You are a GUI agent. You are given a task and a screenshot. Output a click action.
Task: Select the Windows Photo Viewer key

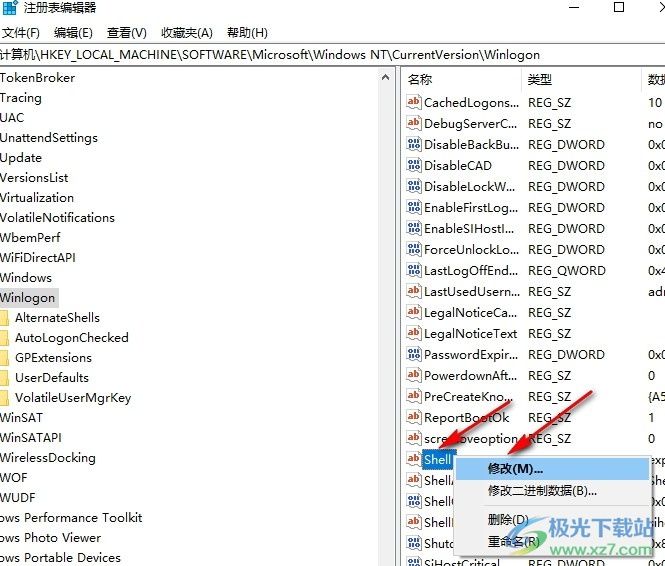[x=50, y=538]
